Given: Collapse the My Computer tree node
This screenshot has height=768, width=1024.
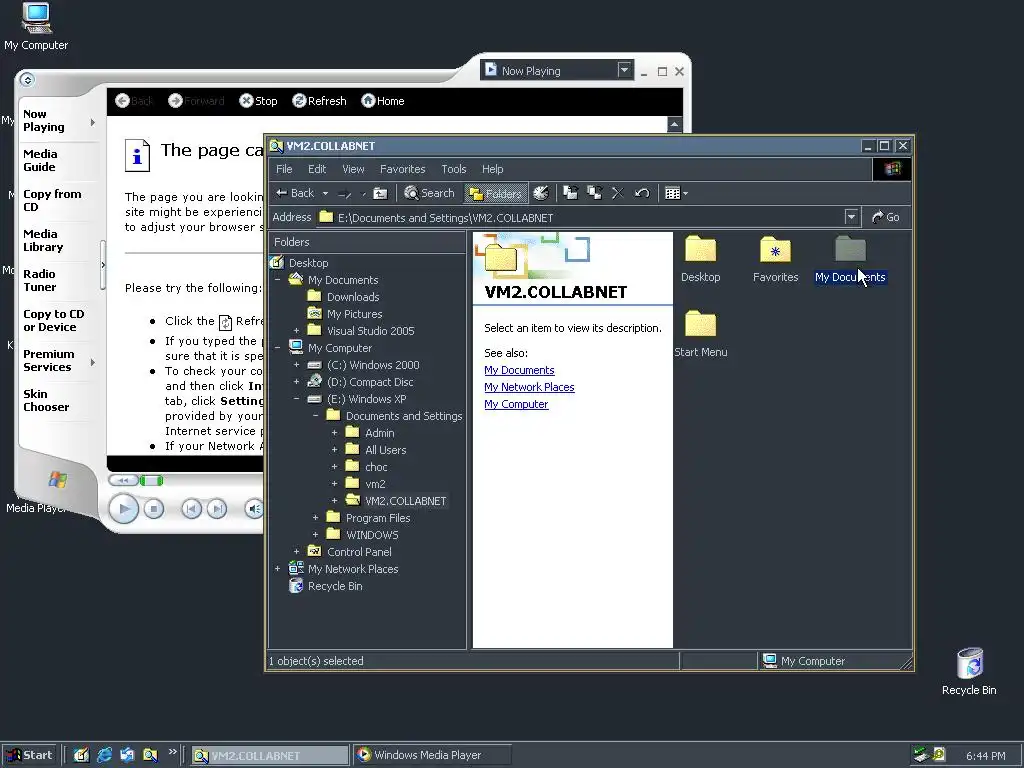Looking at the screenshot, I should [x=278, y=347].
